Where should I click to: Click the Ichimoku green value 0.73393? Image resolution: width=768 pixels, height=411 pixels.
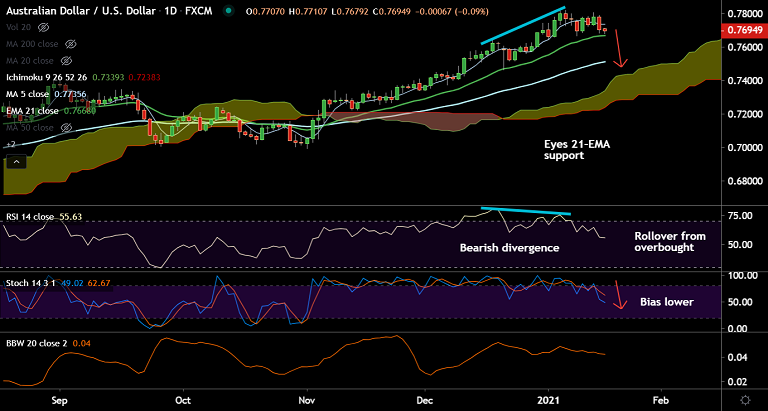tap(110, 77)
